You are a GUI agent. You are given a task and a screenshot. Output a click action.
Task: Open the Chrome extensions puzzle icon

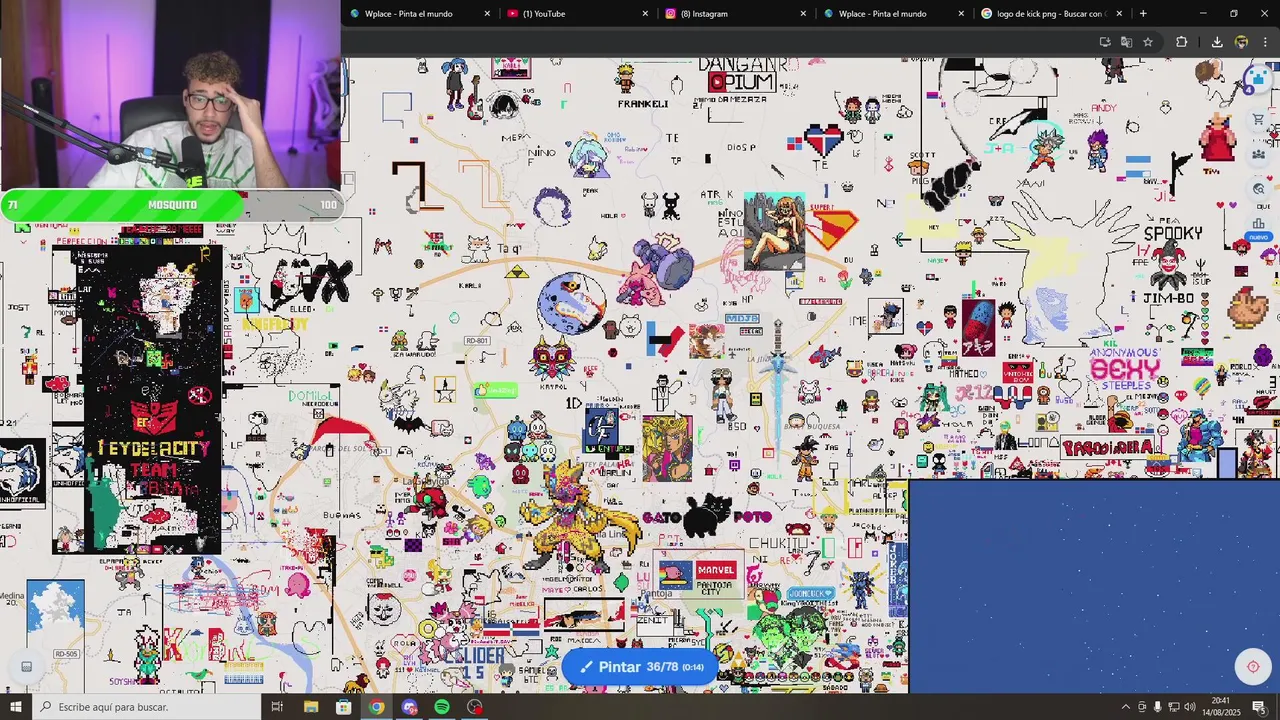(x=1181, y=42)
